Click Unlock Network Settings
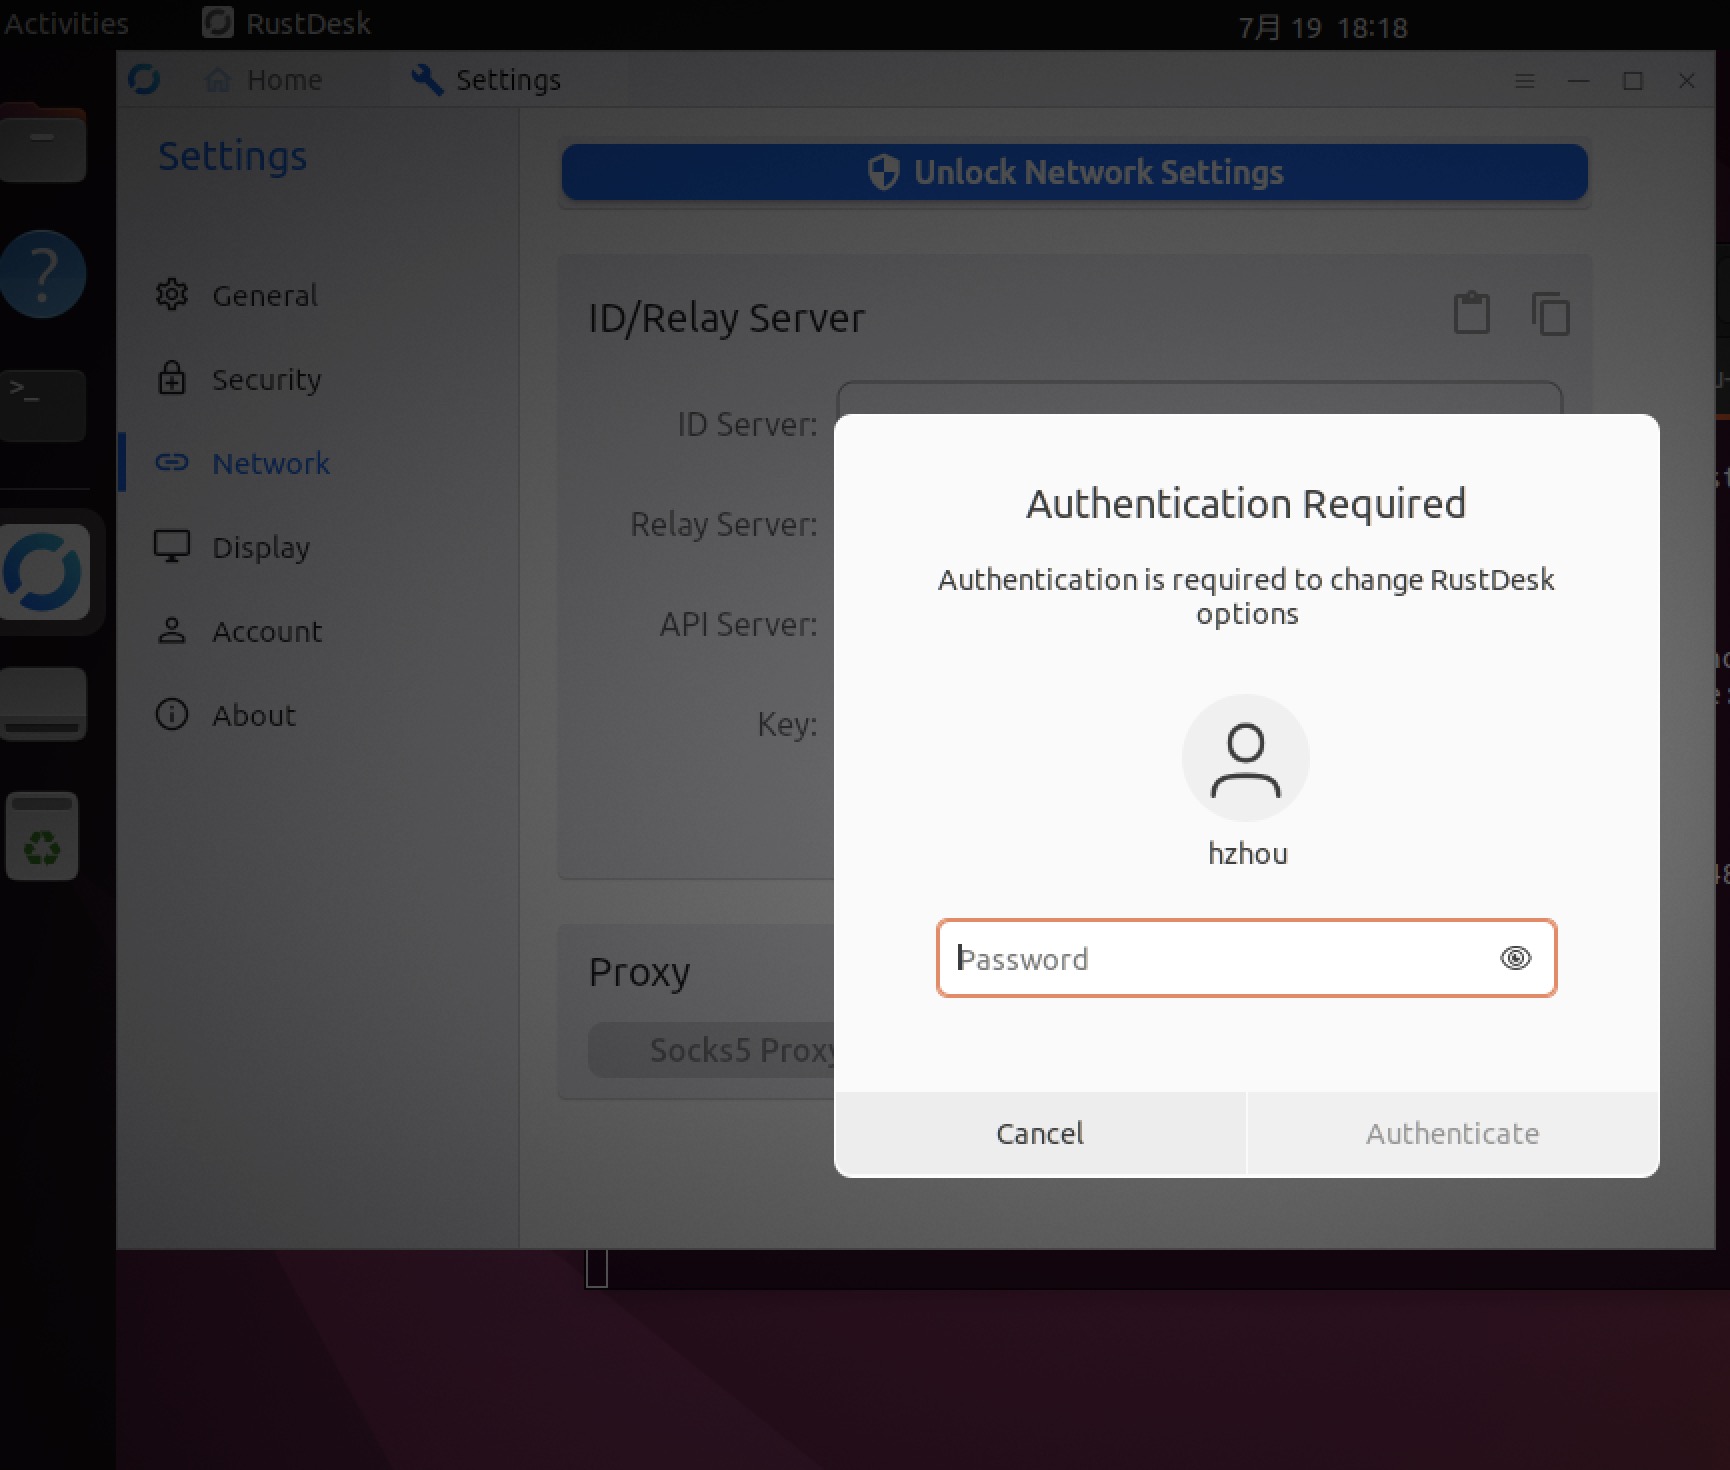Image resolution: width=1730 pixels, height=1470 pixels. (x=1074, y=172)
